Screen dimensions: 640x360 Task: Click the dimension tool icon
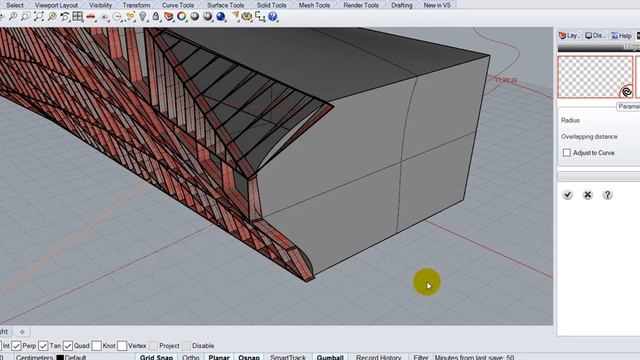(260, 17)
